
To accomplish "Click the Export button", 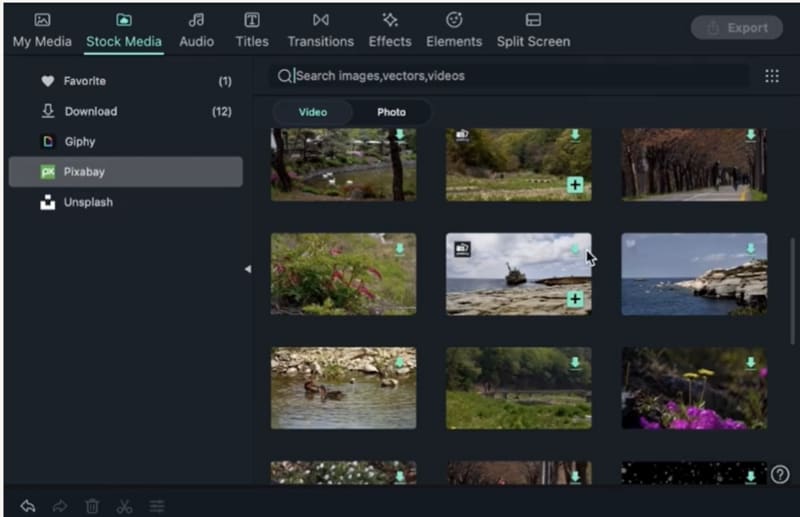I will (x=736, y=28).
